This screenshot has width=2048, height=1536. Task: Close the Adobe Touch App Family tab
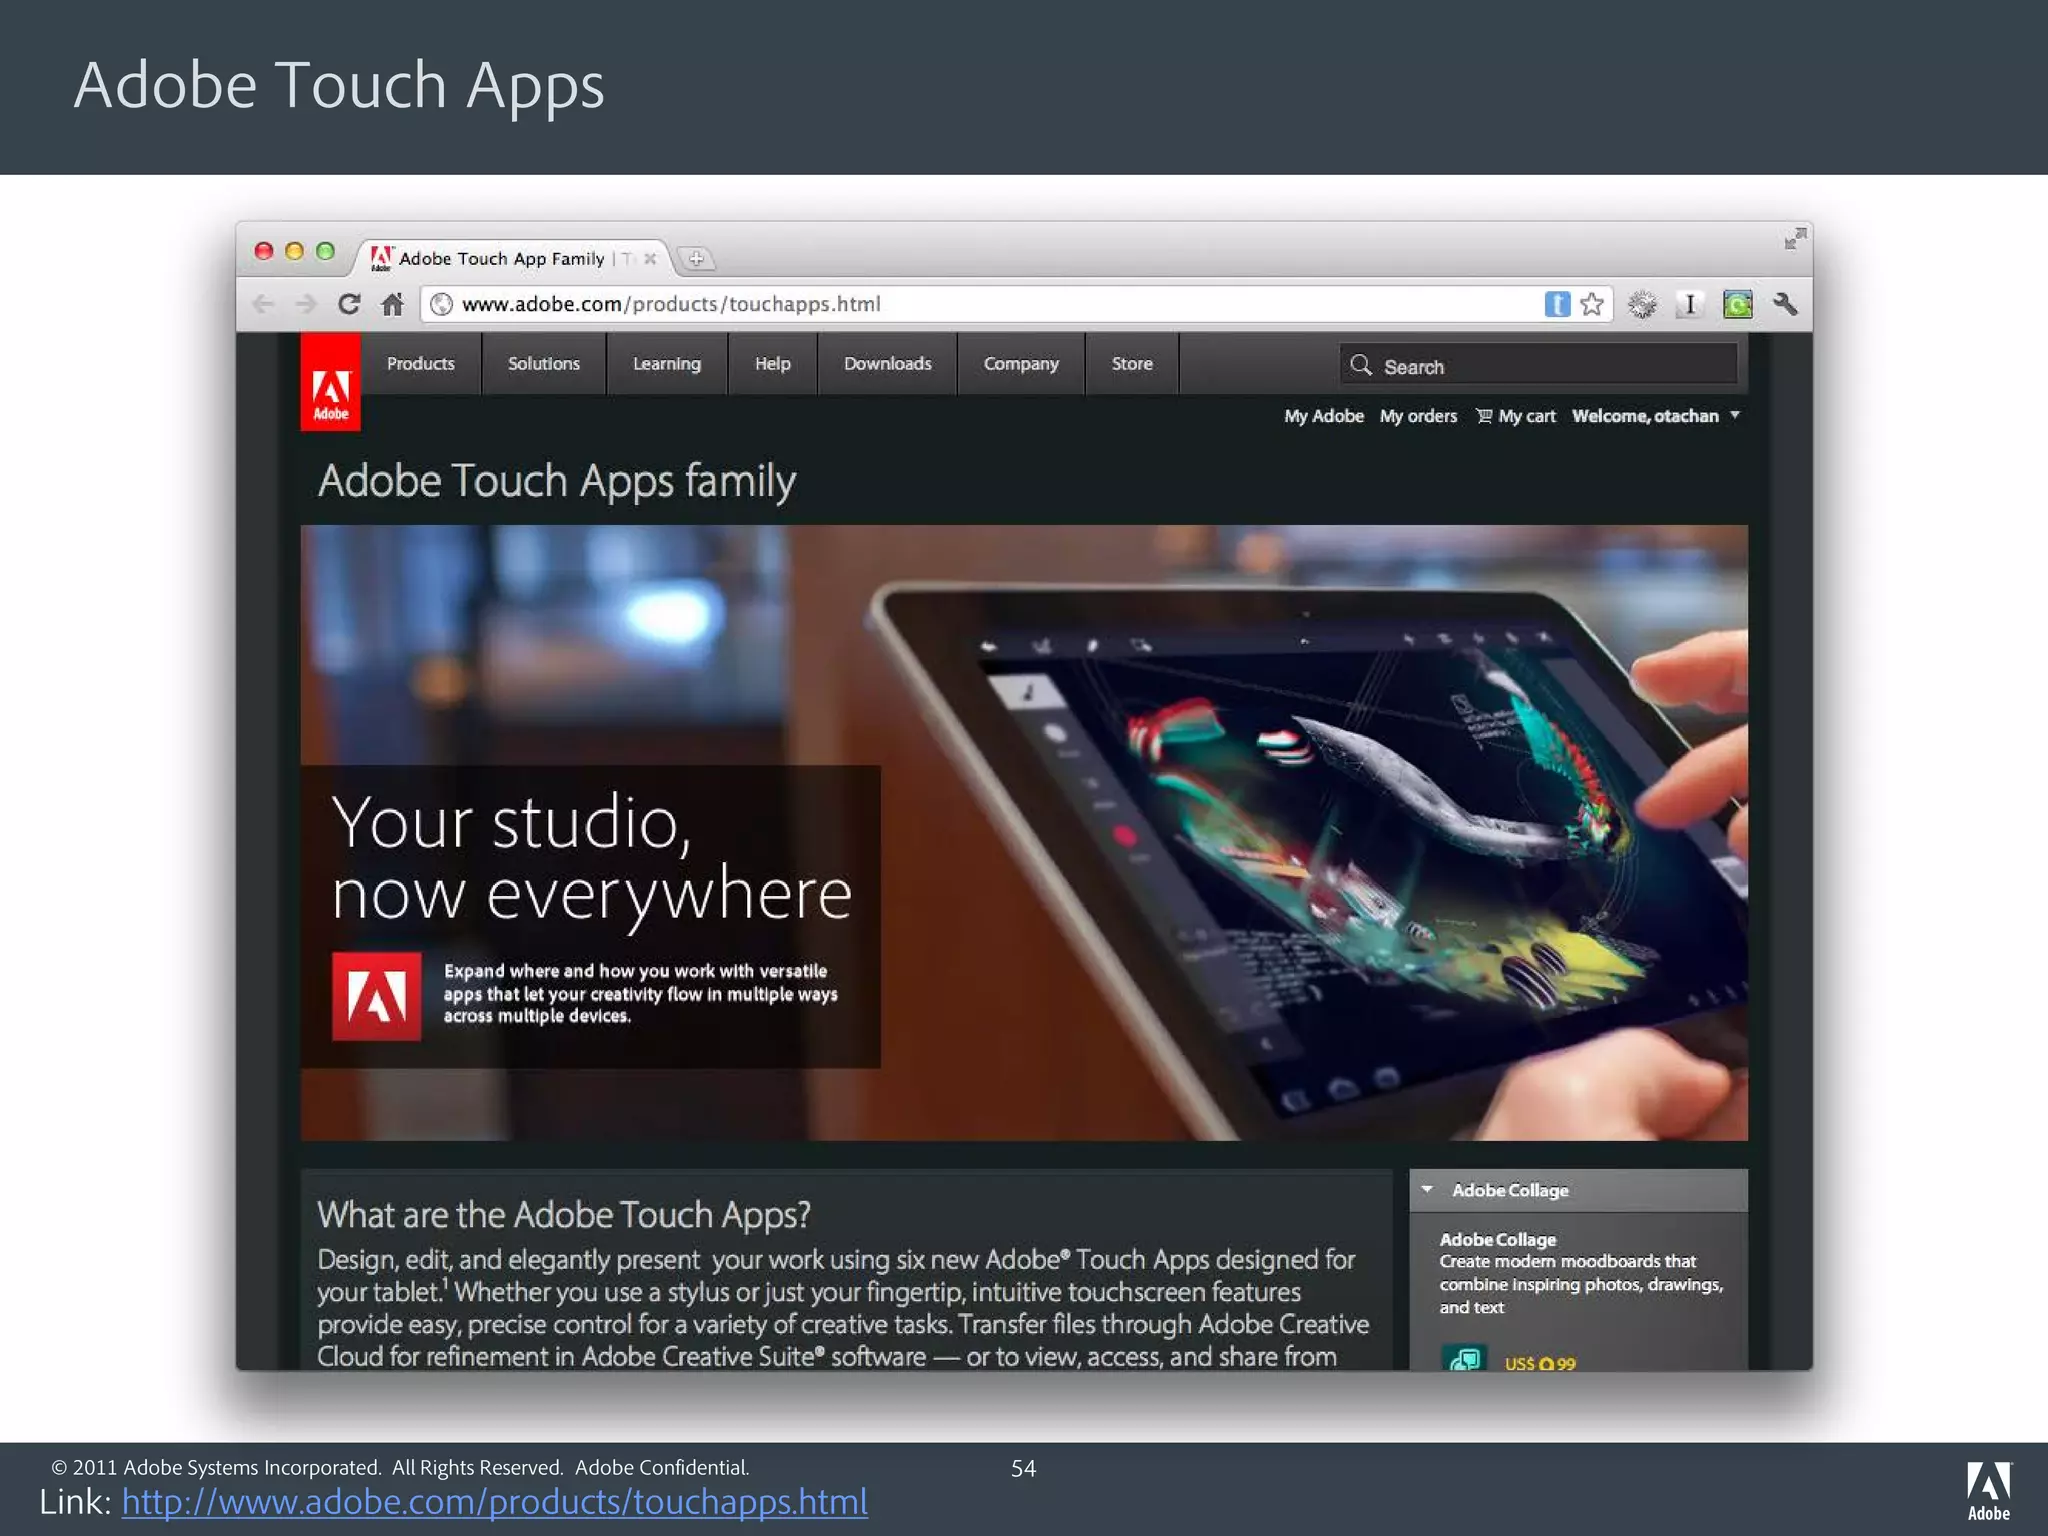coord(650,259)
